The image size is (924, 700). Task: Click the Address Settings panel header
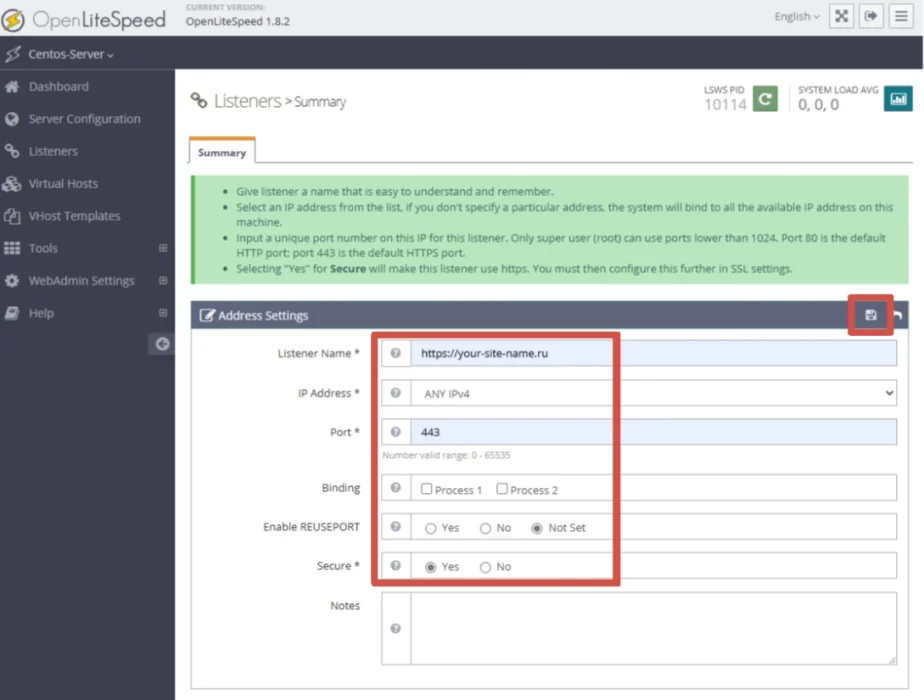click(549, 315)
